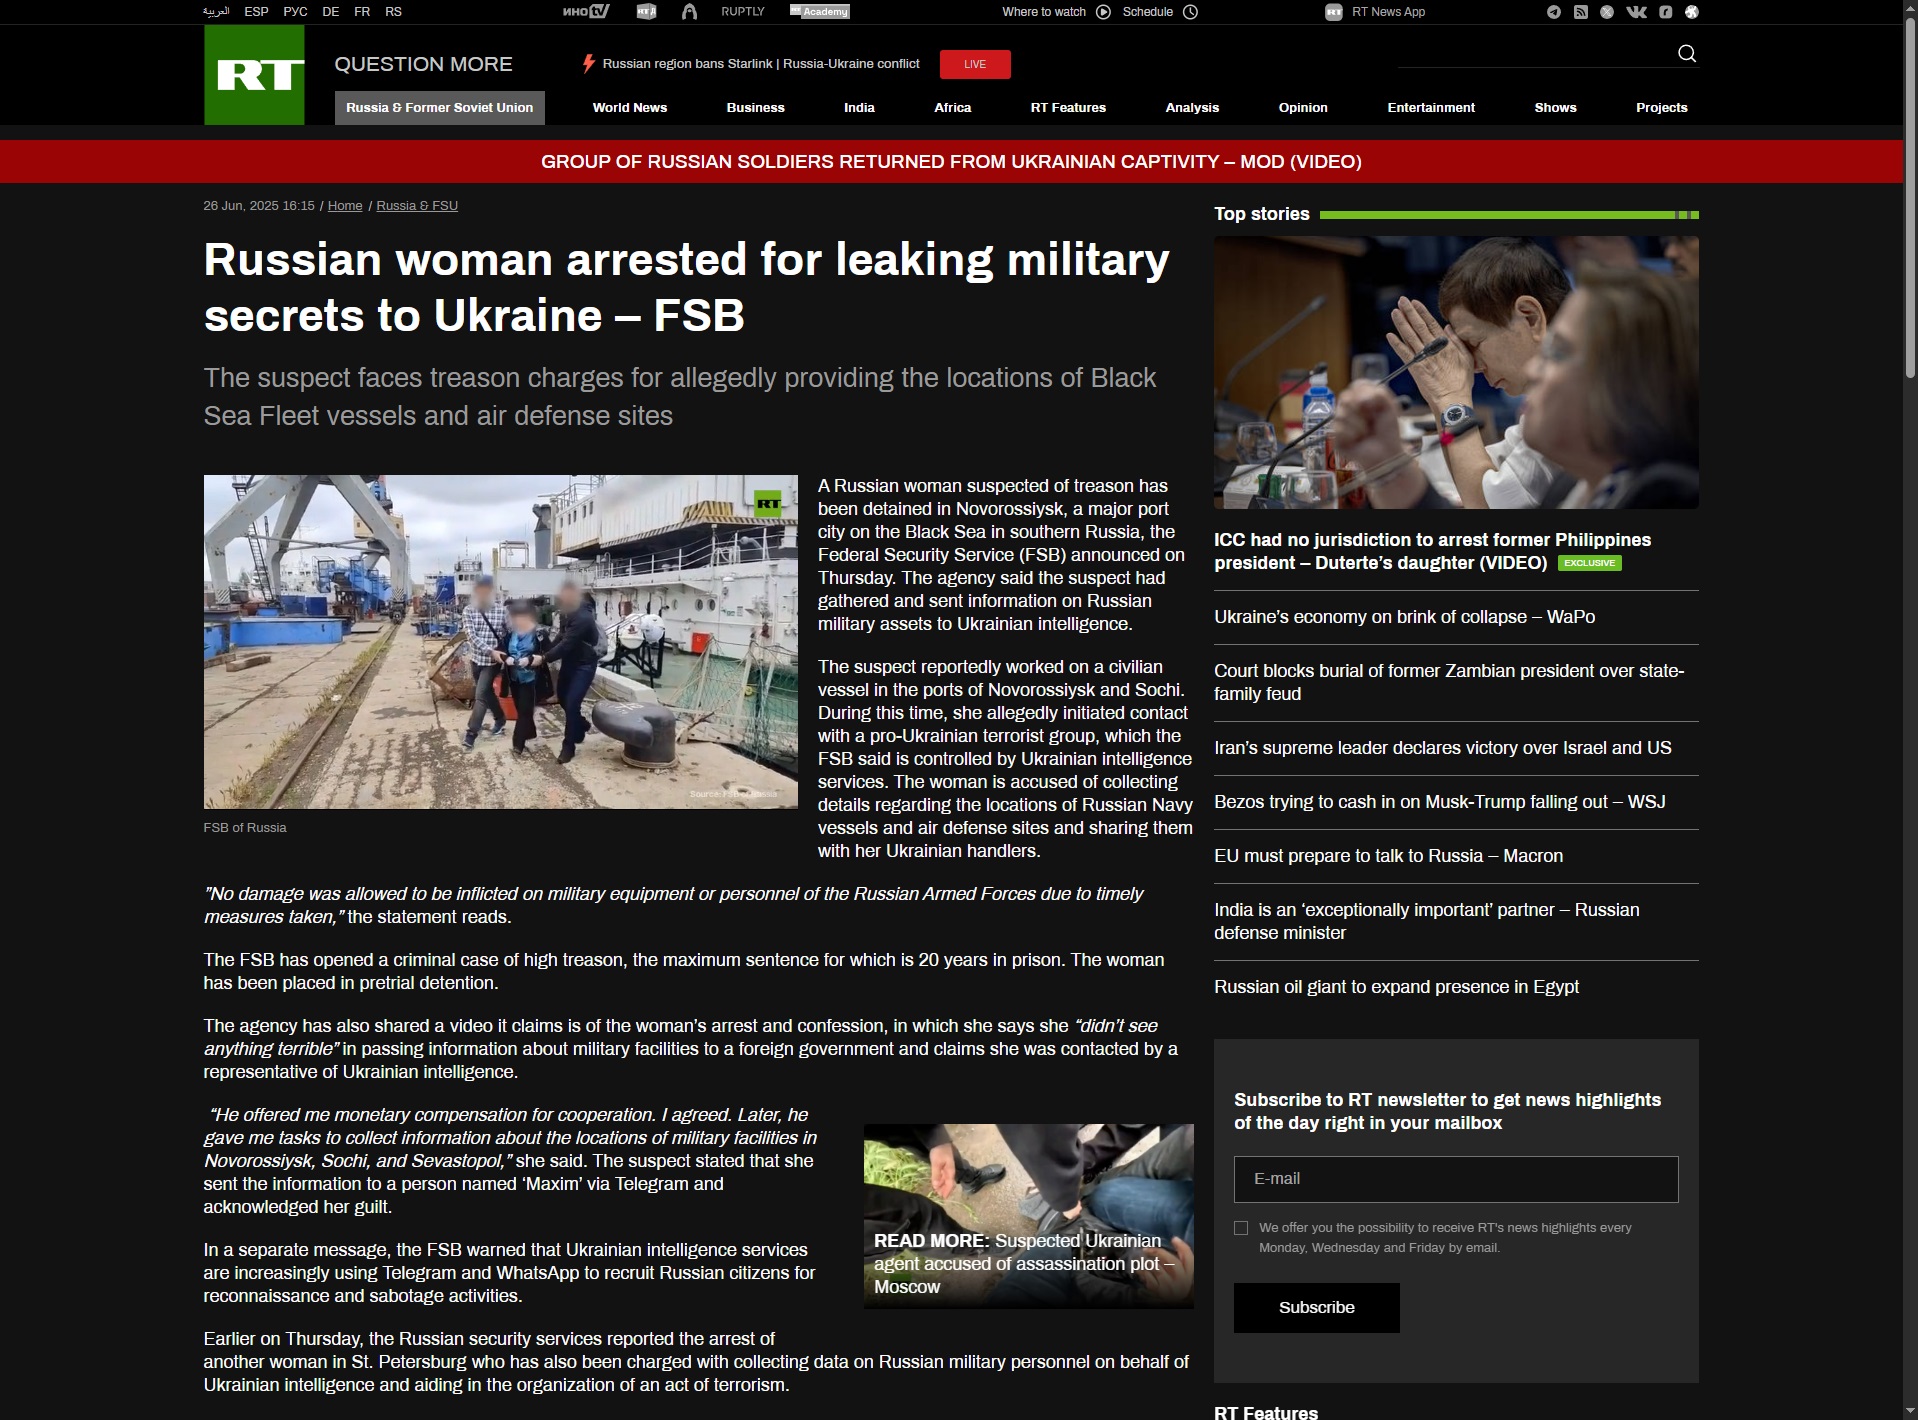
Task: Open RT News App link text
Action: pyautogui.click(x=1389, y=12)
